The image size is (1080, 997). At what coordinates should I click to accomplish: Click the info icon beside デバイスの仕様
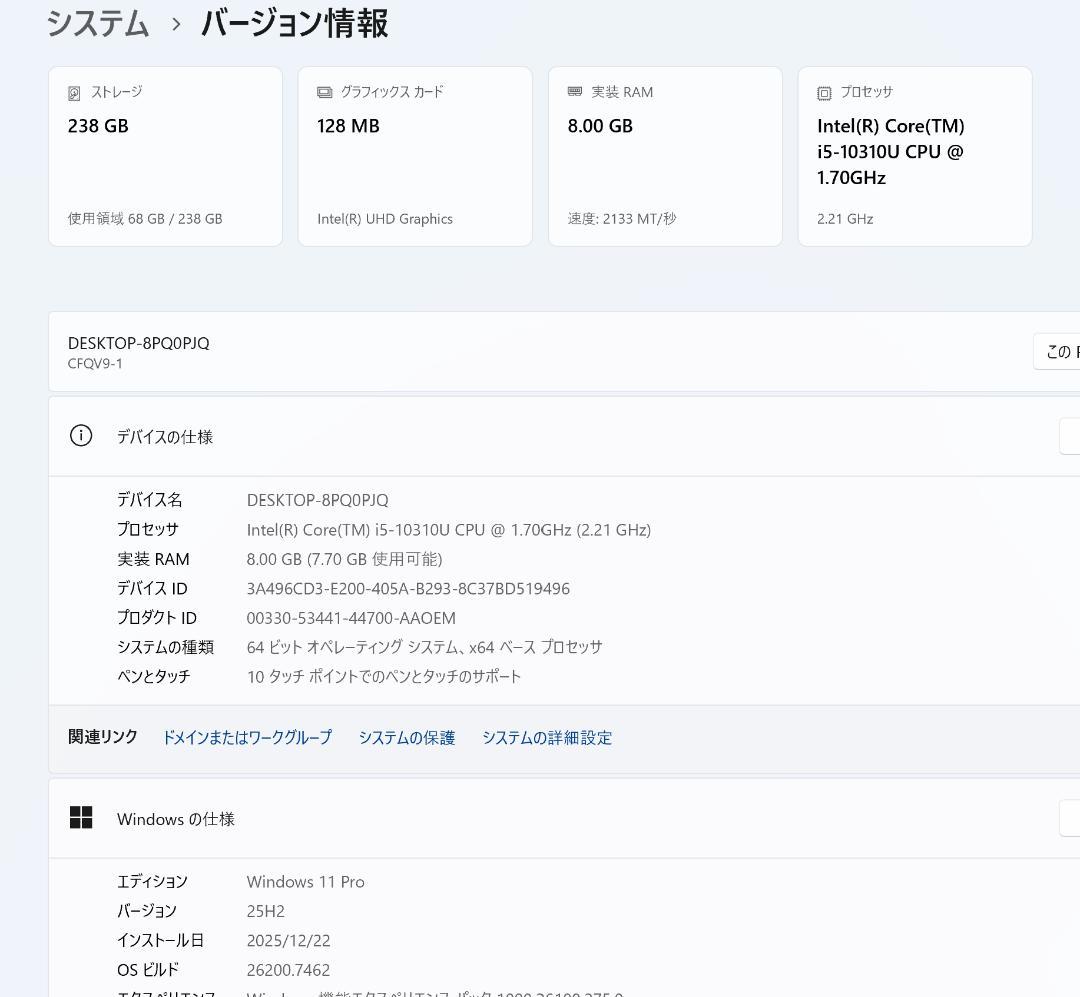pos(81,435)
